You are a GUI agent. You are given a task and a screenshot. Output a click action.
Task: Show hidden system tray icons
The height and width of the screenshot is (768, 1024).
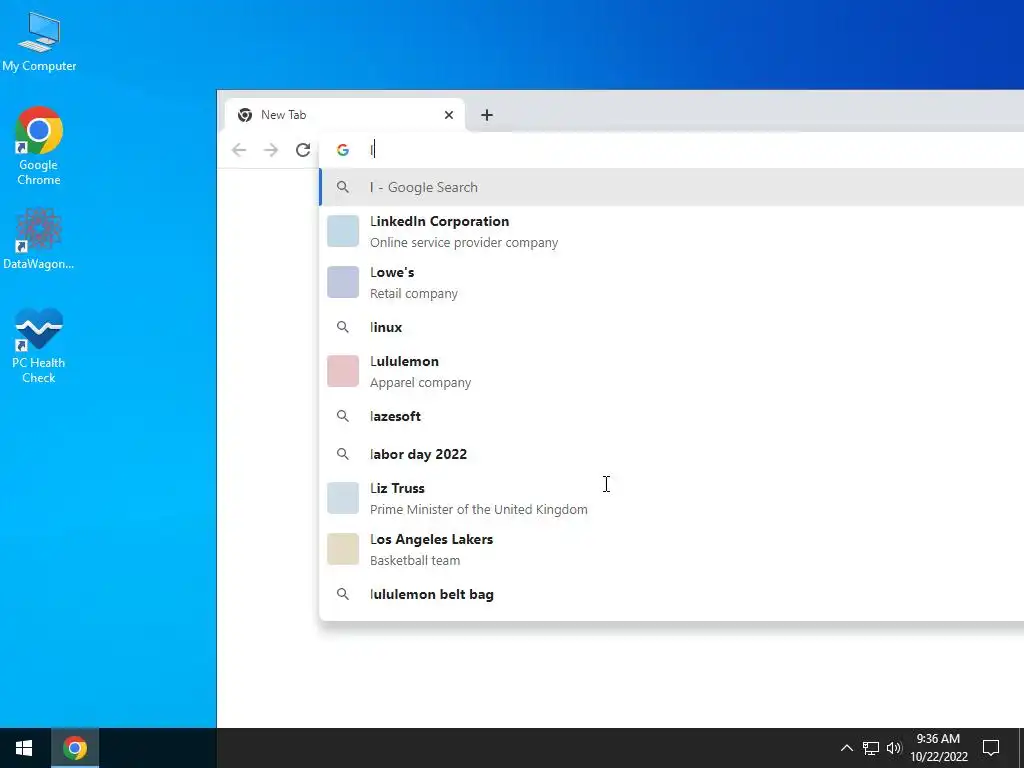[846, 748]
